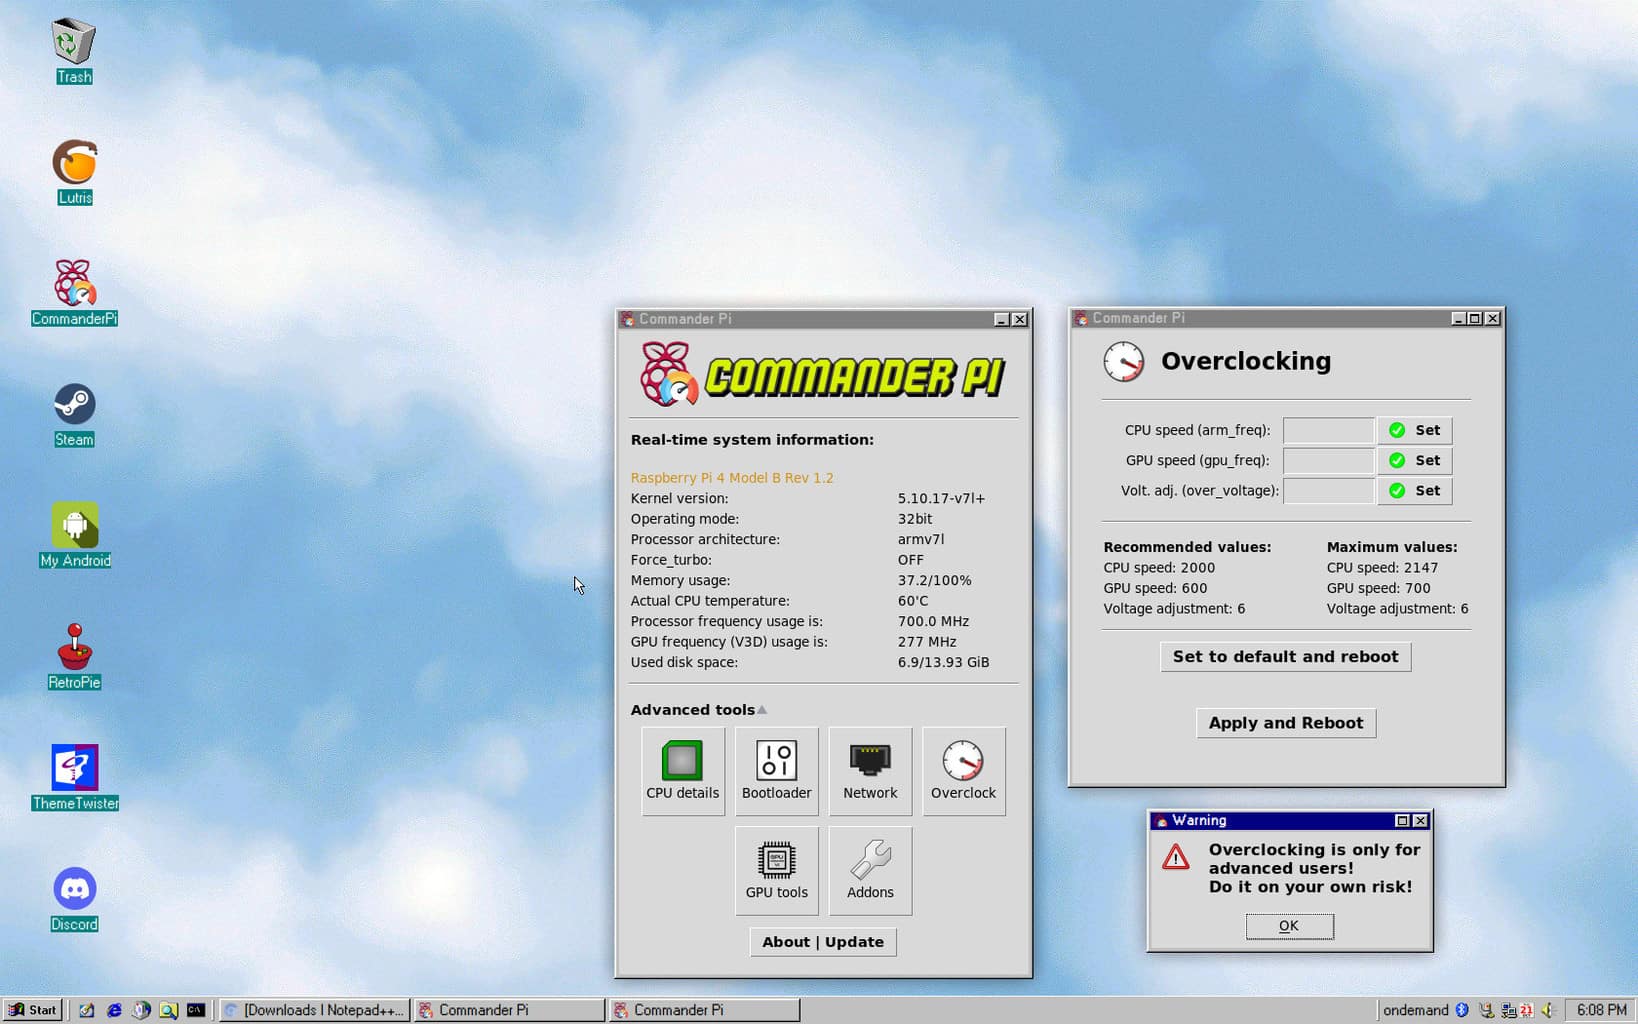The image size is (1638, 1024).
Task: Launch the file search quick-launch icon
Action: click(x=168, y=1010)
